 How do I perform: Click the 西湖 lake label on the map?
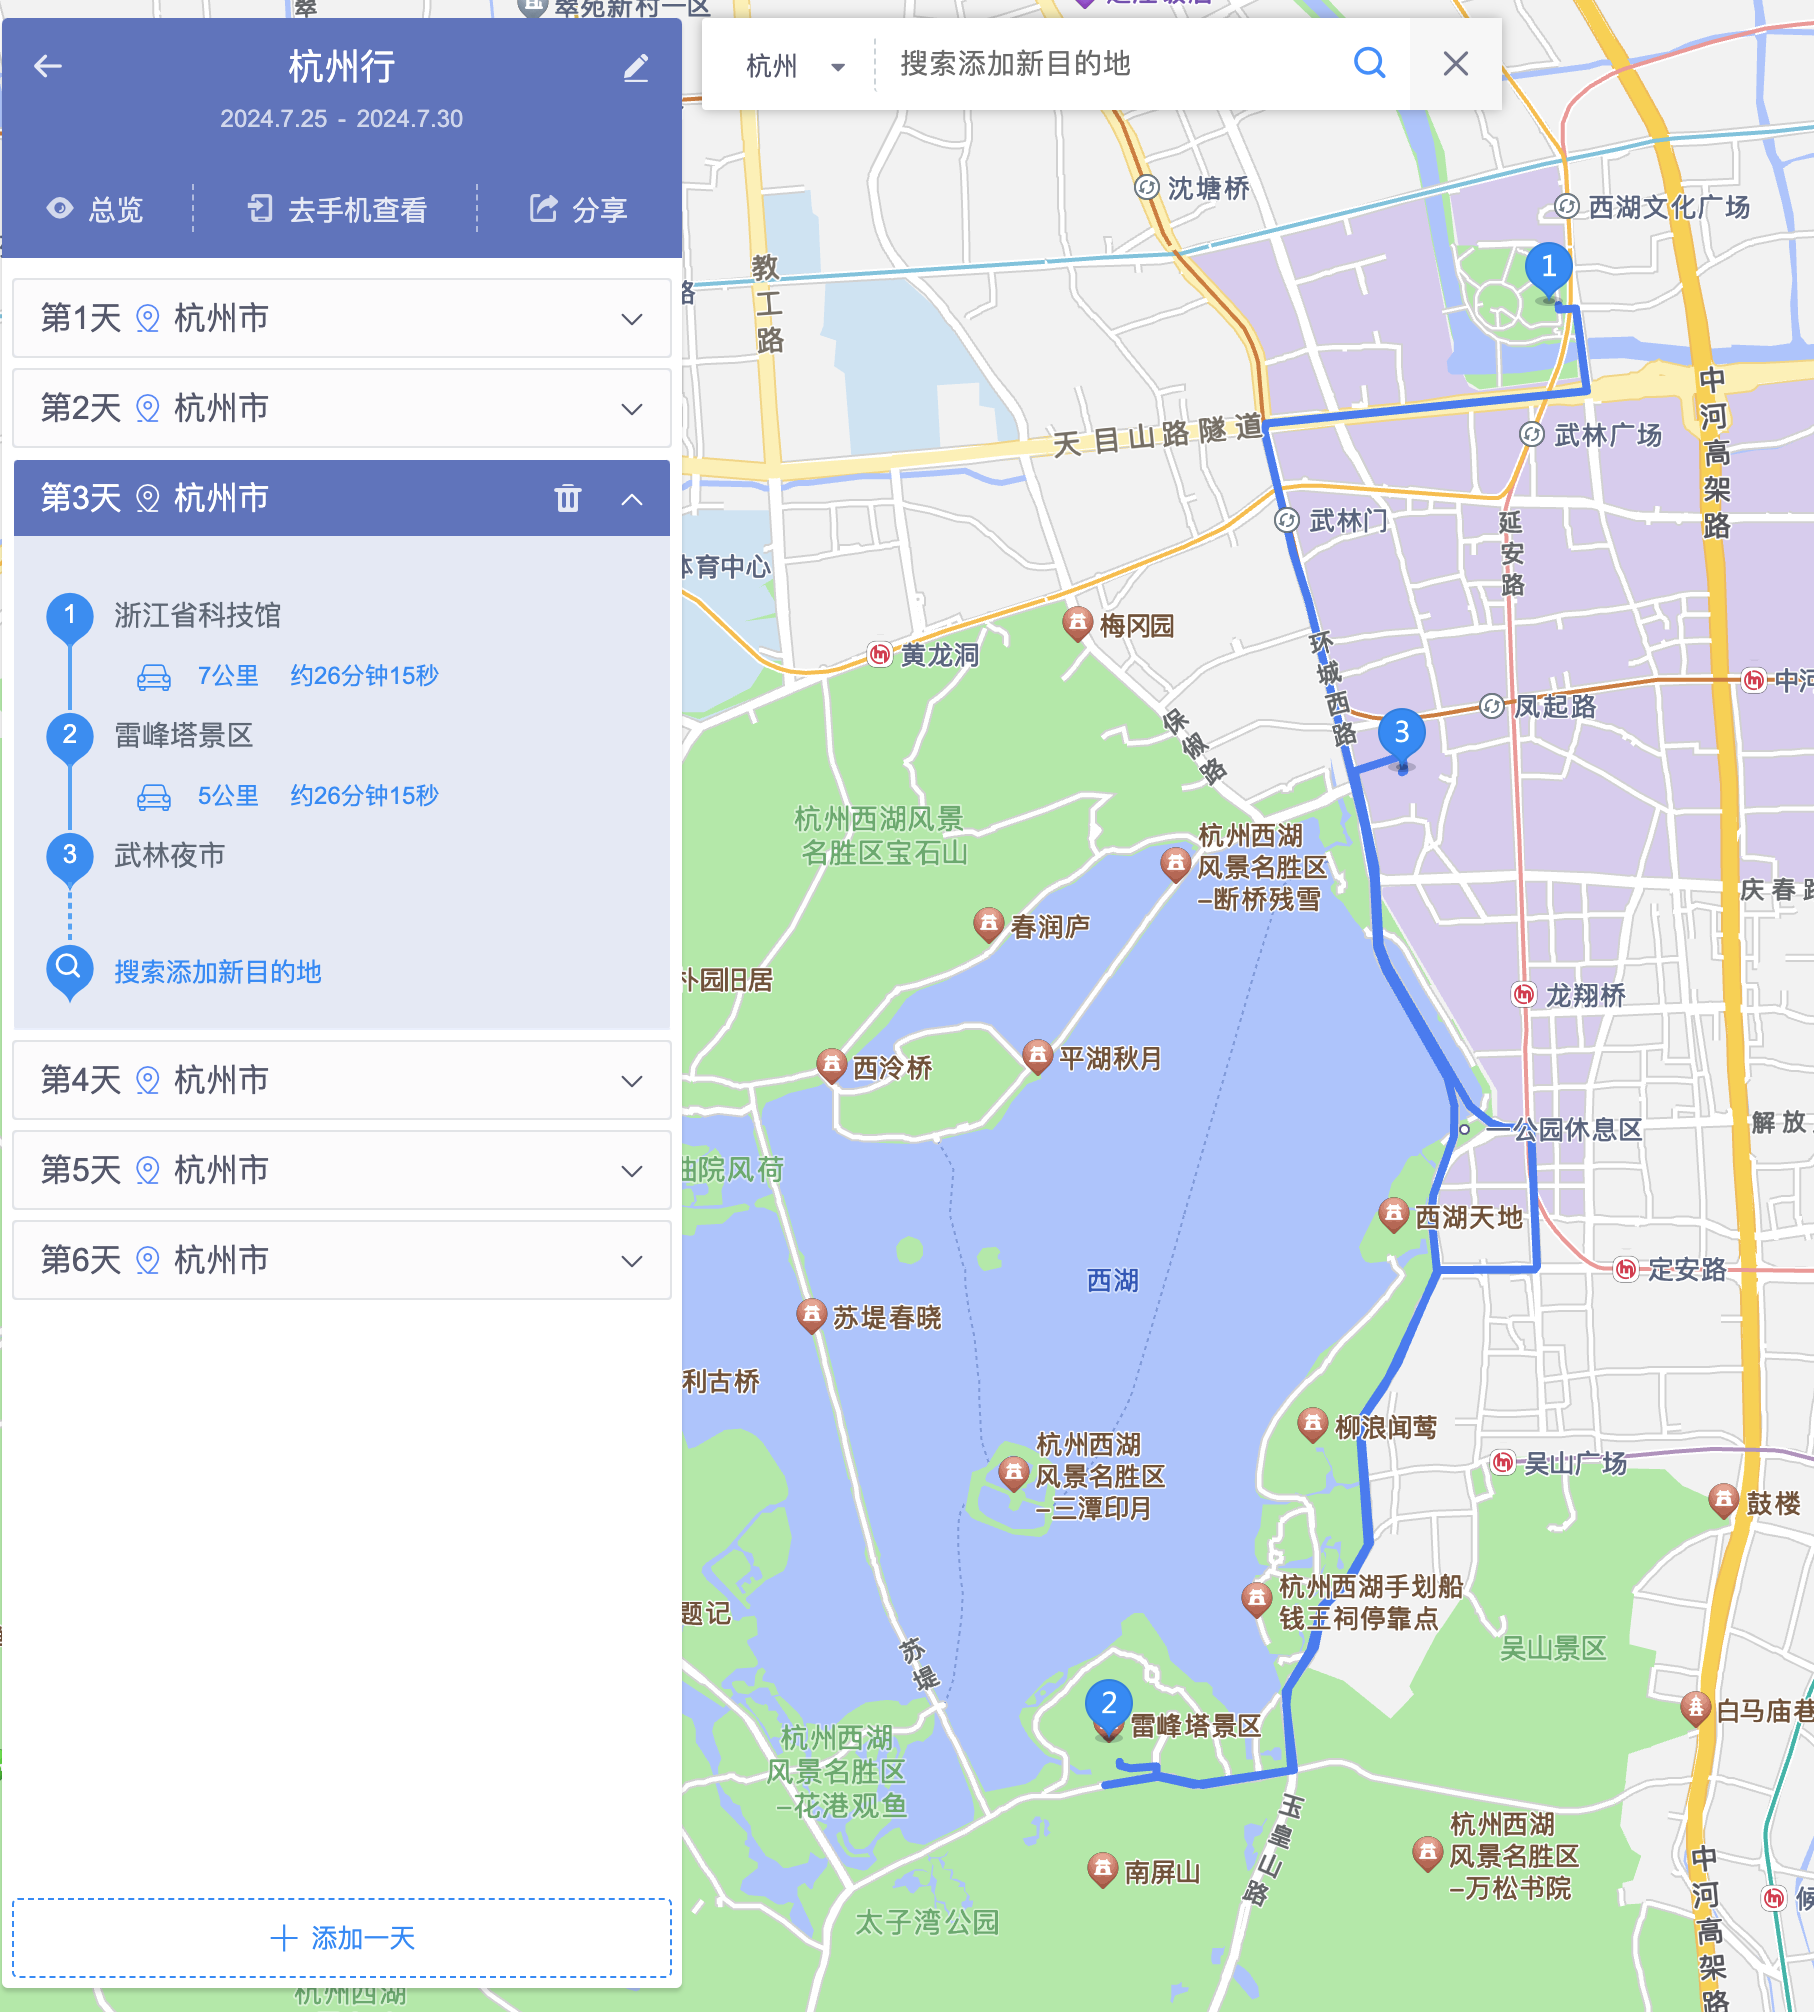(1112, 1280)
